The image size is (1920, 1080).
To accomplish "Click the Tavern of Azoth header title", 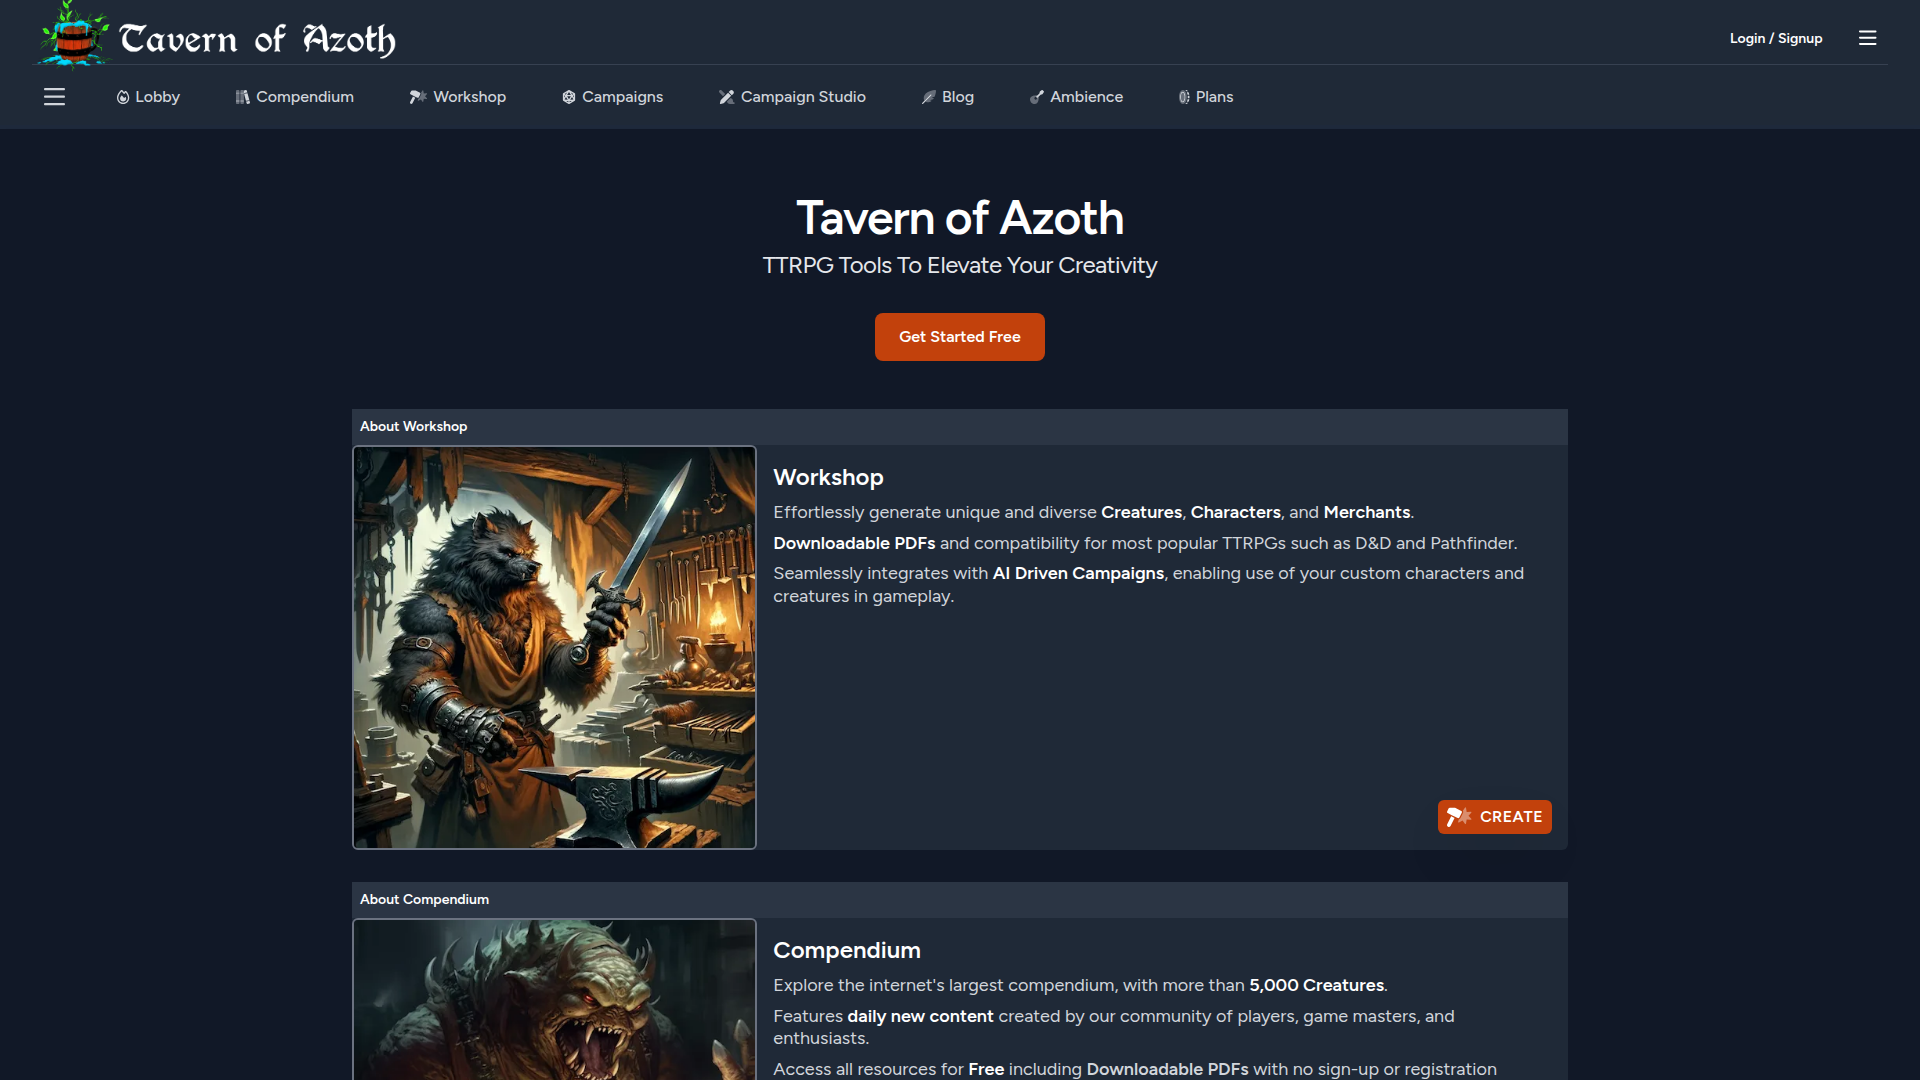I will (258, 40).
